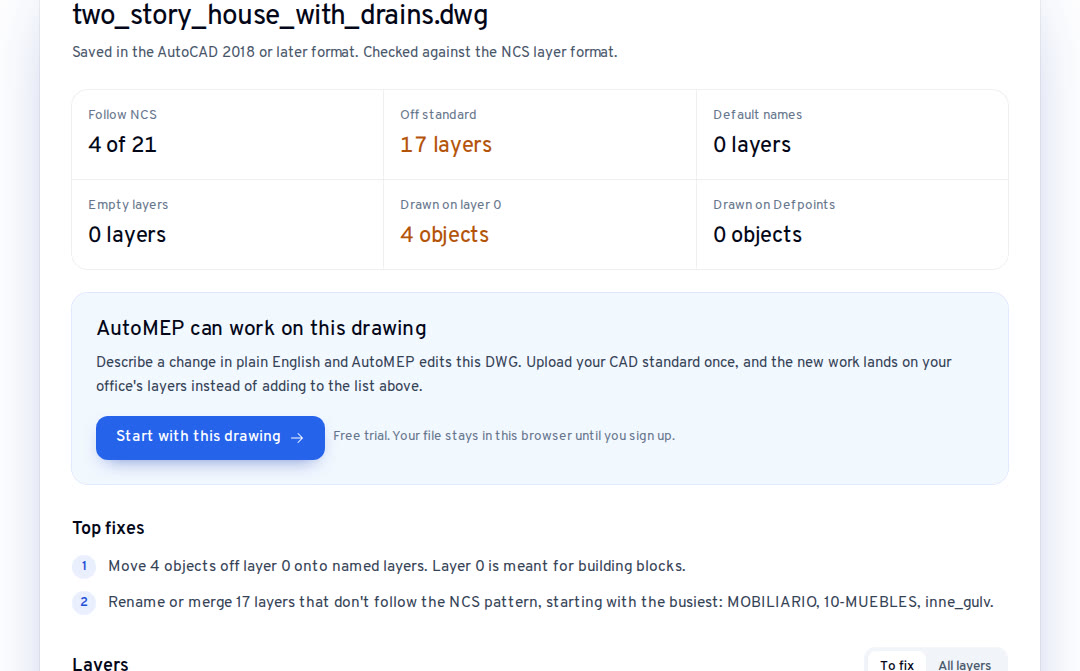Click the '0 objects' Drawn on Defpoints value

pos(758,235)
